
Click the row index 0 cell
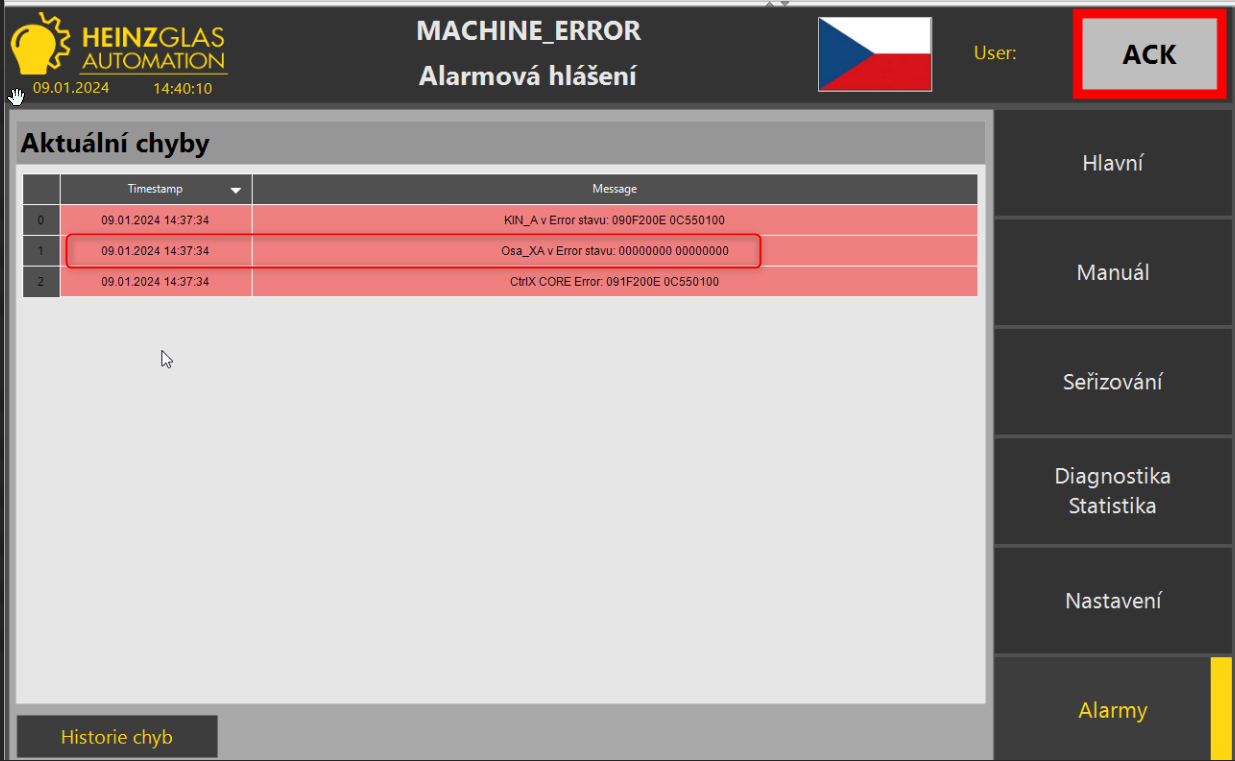tap(41, 220)
